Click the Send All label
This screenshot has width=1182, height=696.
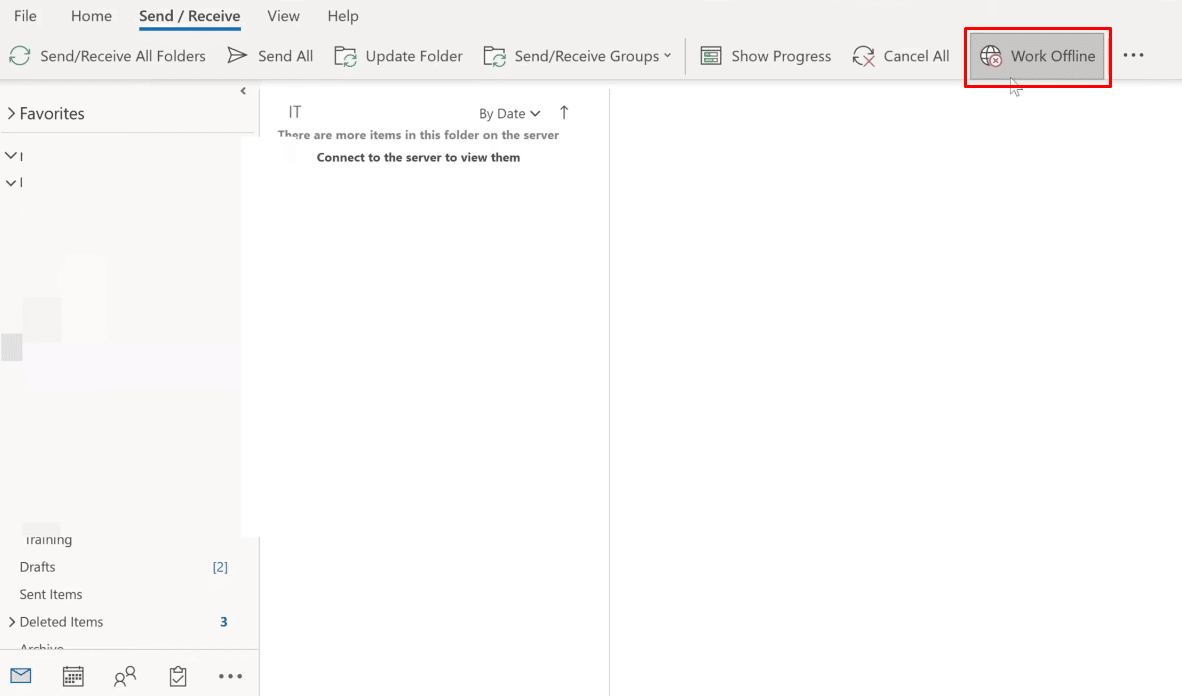coord(285,56)
